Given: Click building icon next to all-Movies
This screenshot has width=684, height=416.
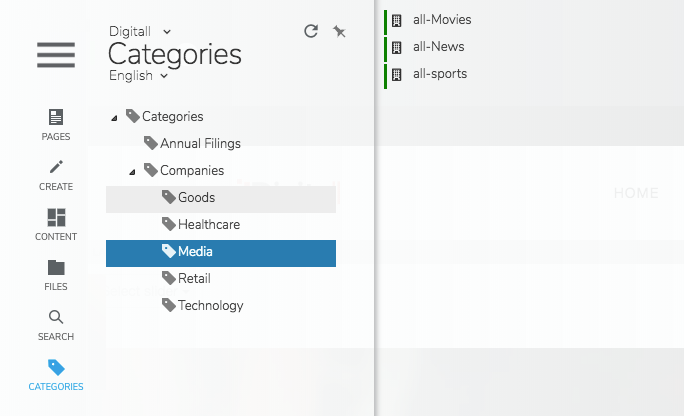Looking at the screenshot, I should 396,20.
